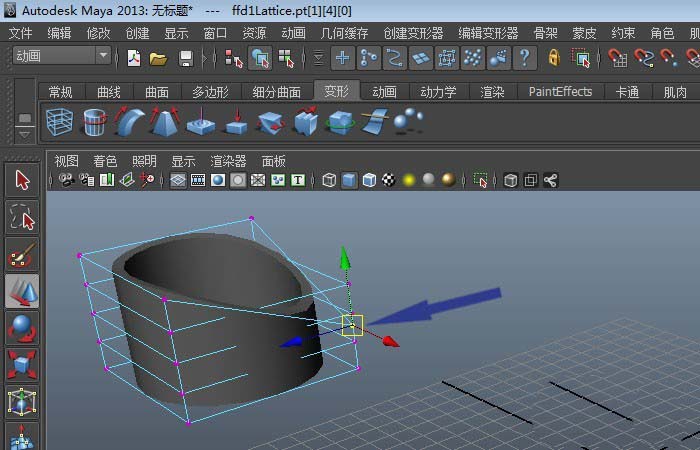Toggle textured checker sphere display
Screen dimensions: 700x450
point(389,180)
